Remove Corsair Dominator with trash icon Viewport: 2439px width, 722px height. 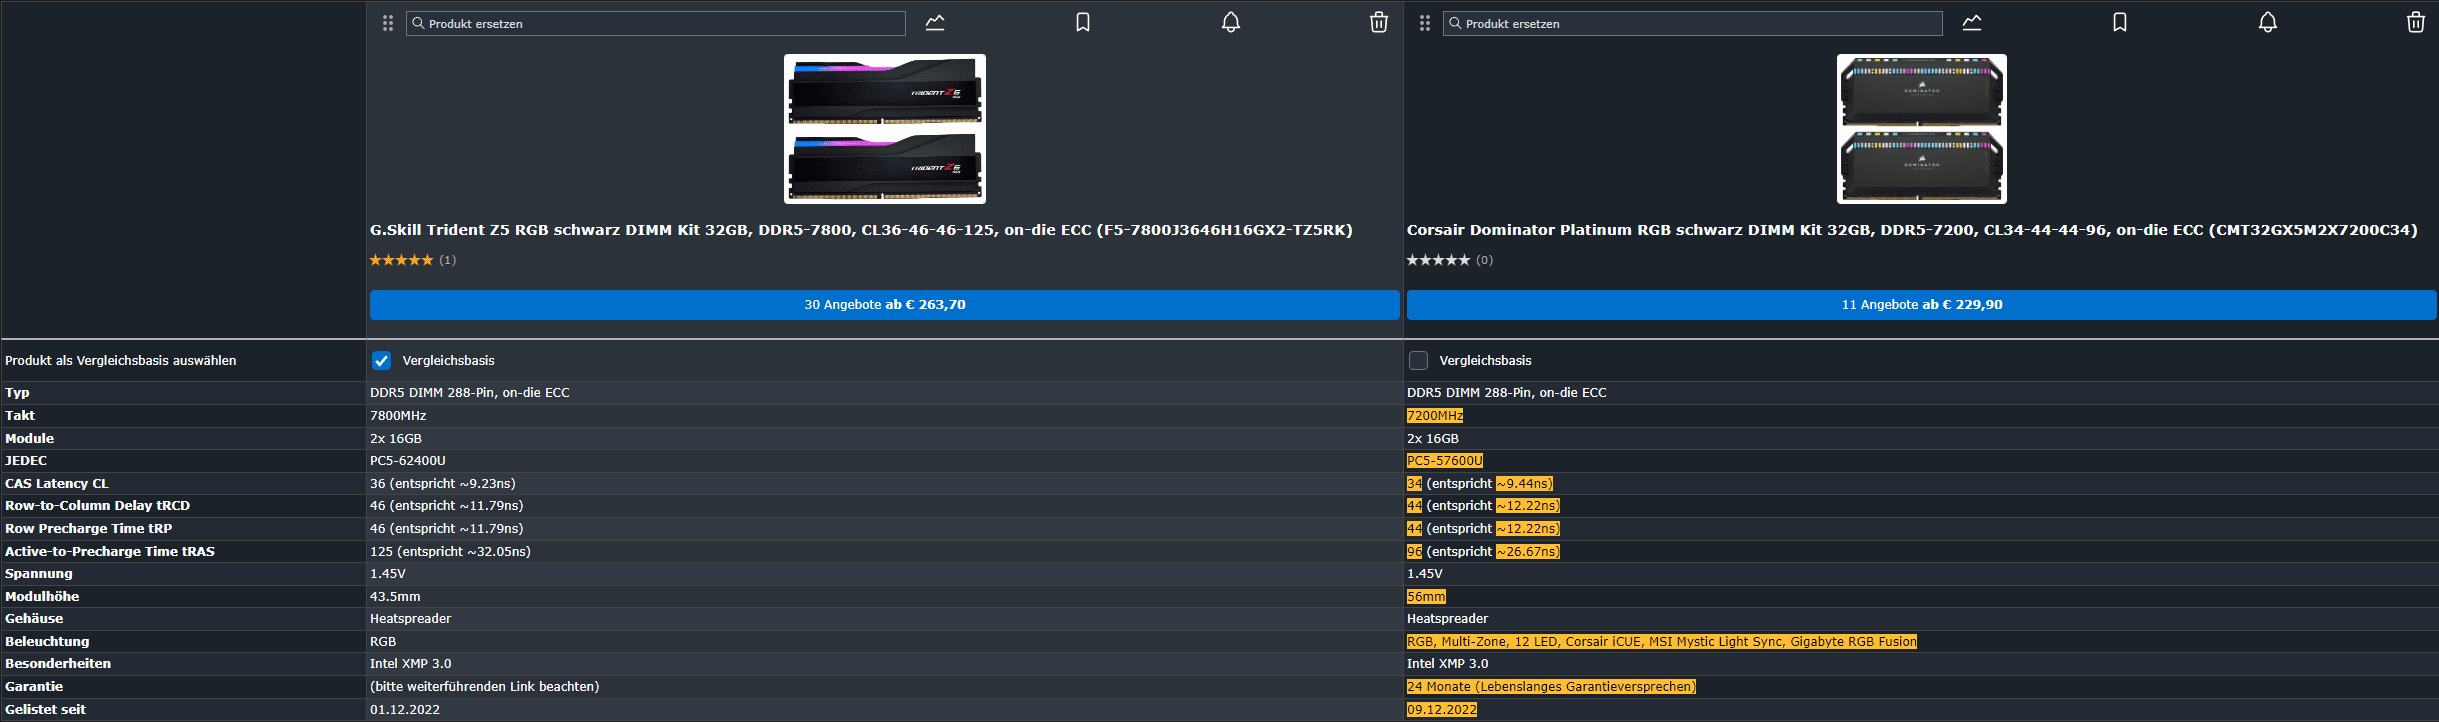[2416, 23]
